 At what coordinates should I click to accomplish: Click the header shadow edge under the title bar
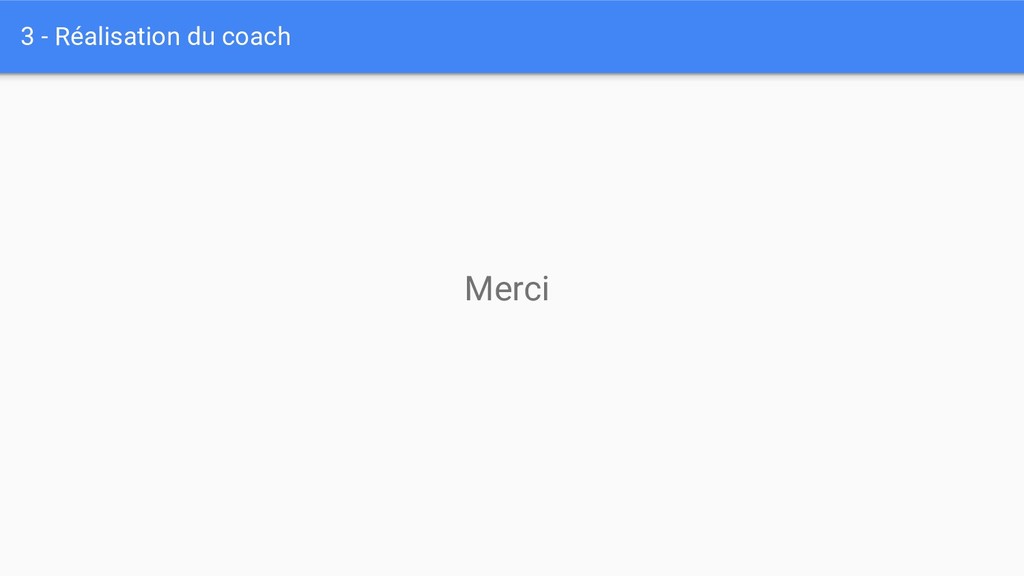pyautogui.click(x=512, y=75)
